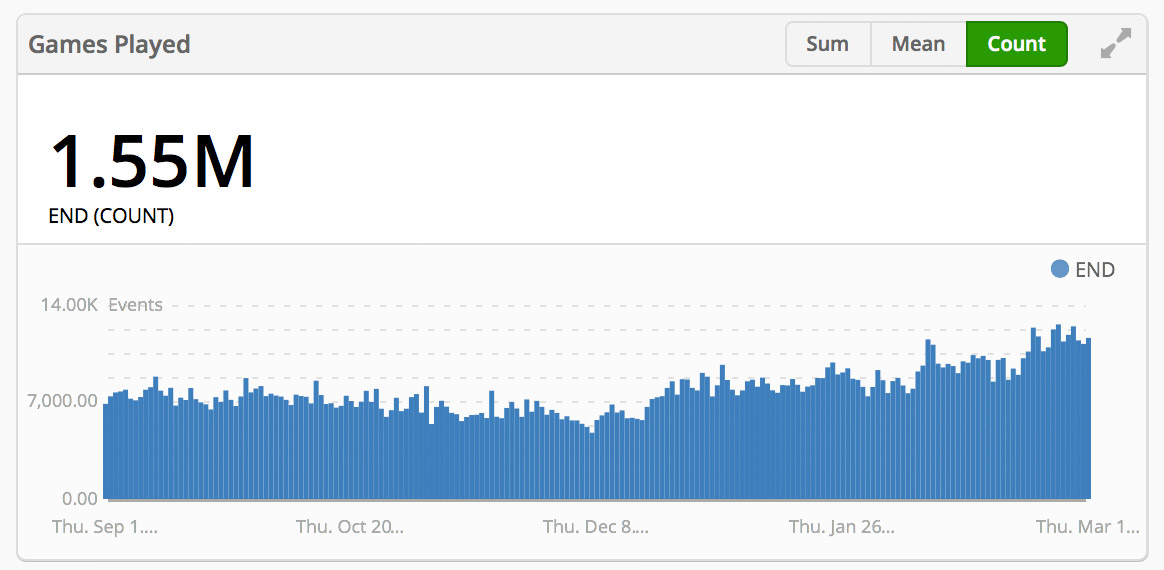Click the 14.00K Events axis label
1164x570 pixels.
pyautogui.click(x=100, y=305)
